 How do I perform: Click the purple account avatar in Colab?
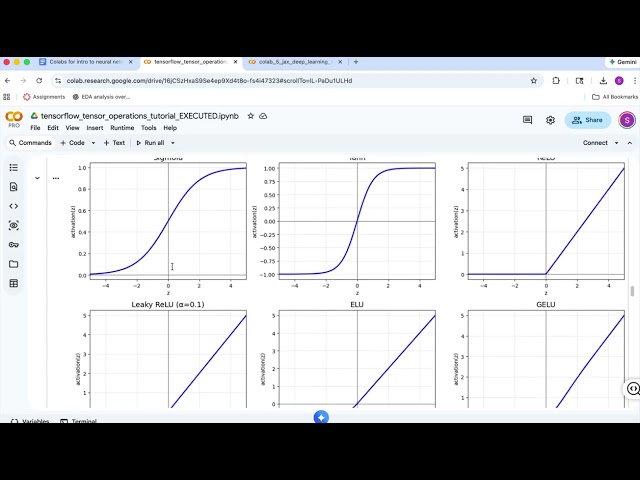(627, 120)
